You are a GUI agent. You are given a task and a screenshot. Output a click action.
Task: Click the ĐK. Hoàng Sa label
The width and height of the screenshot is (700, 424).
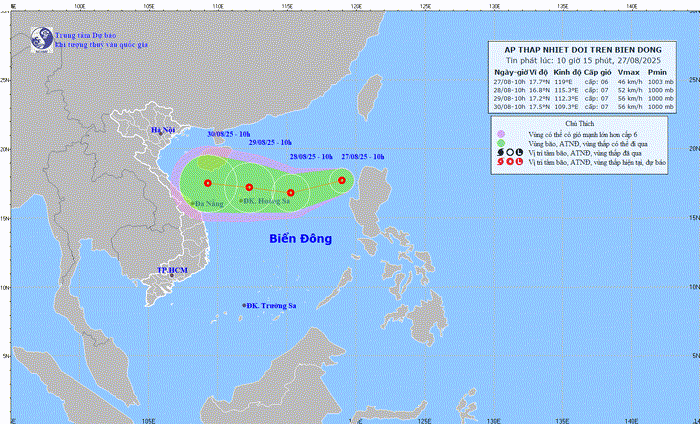click(267, 201)
